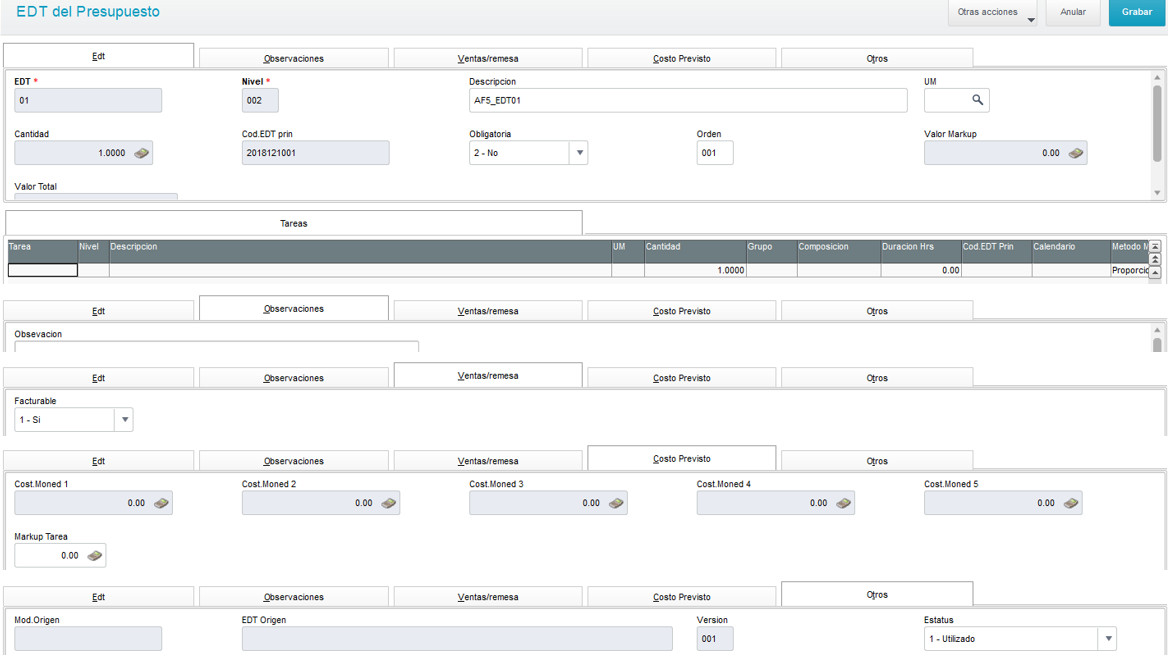Click the down arrow of Edt form scrollbar
This screenshot has height=662, width=1168.
(1157, 193)
